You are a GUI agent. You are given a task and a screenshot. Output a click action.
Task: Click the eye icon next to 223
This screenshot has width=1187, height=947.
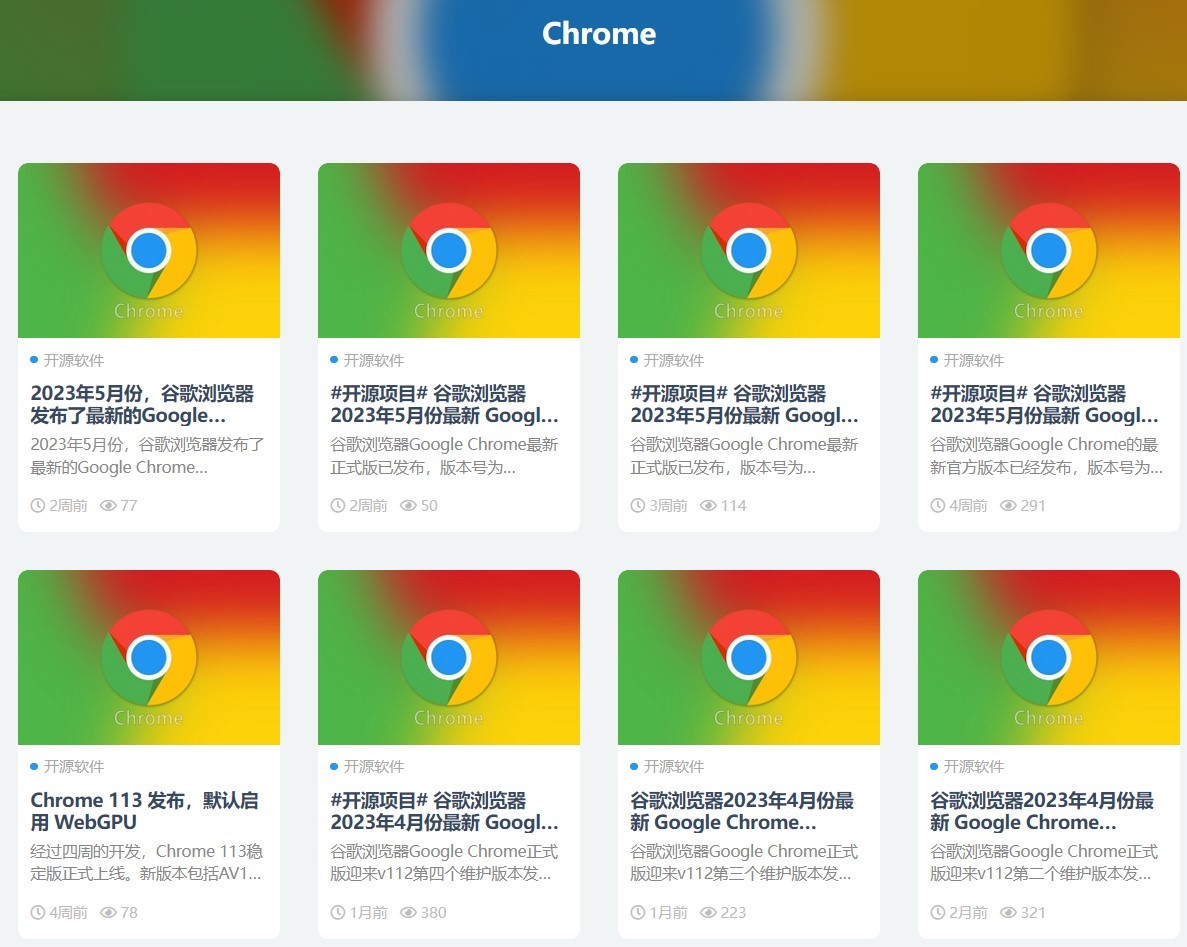709,913
